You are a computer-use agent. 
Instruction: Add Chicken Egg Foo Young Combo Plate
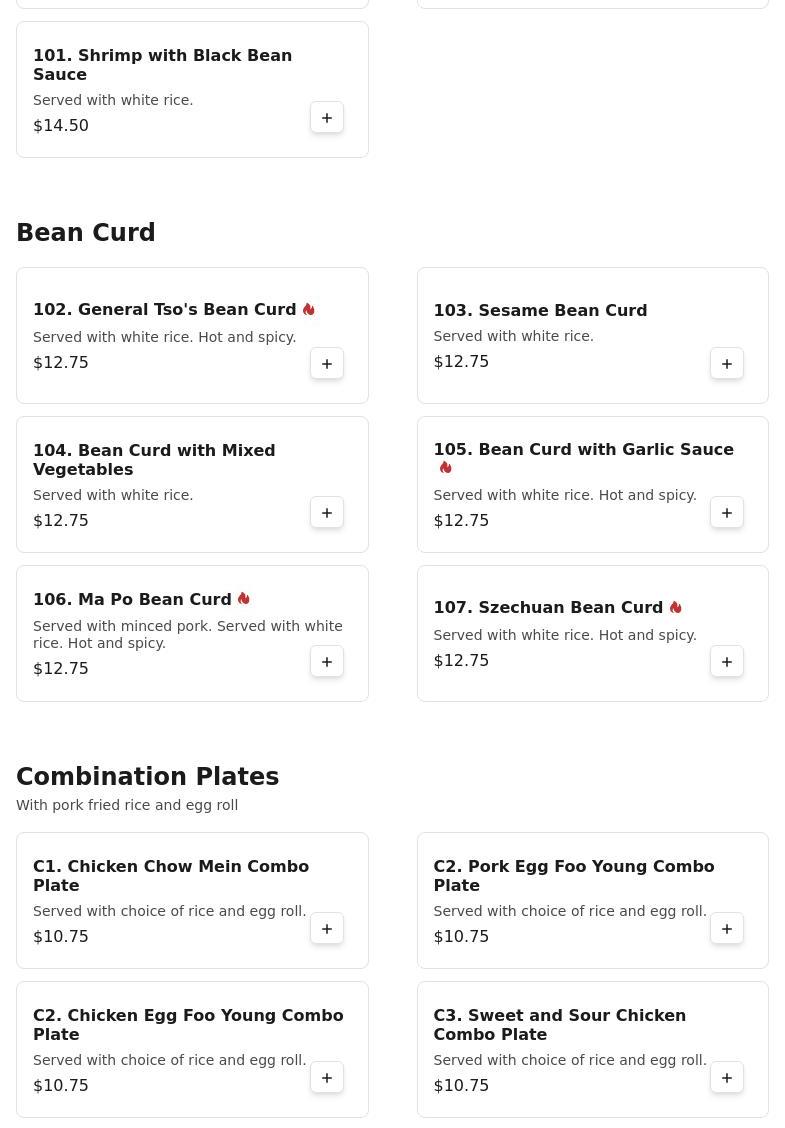327,1078
